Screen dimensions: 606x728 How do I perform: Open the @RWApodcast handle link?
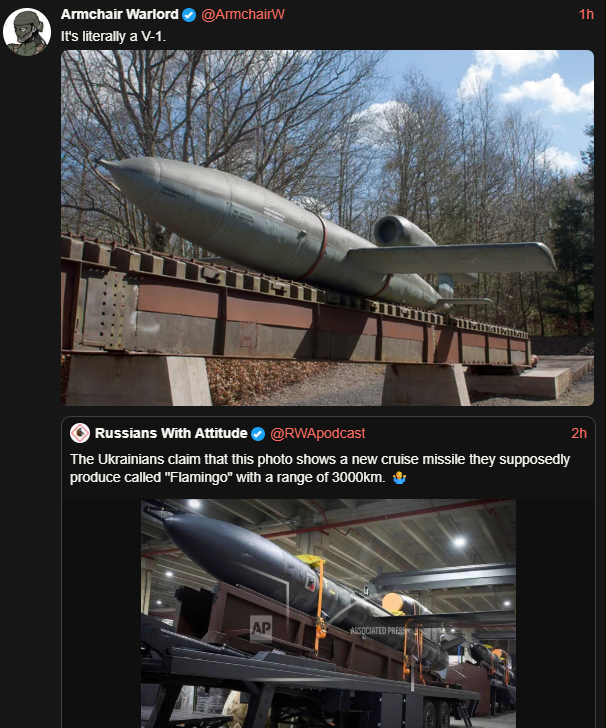(318, 433)
